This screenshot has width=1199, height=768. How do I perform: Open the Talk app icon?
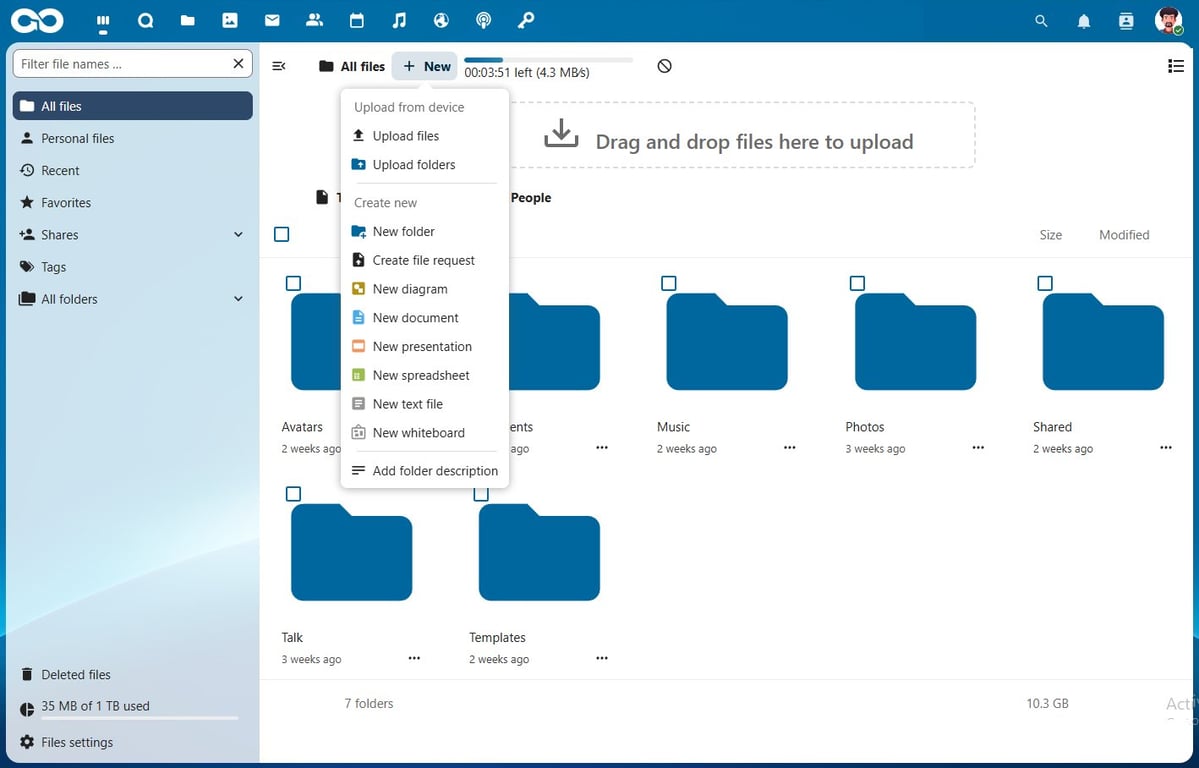tap(145, 21)
